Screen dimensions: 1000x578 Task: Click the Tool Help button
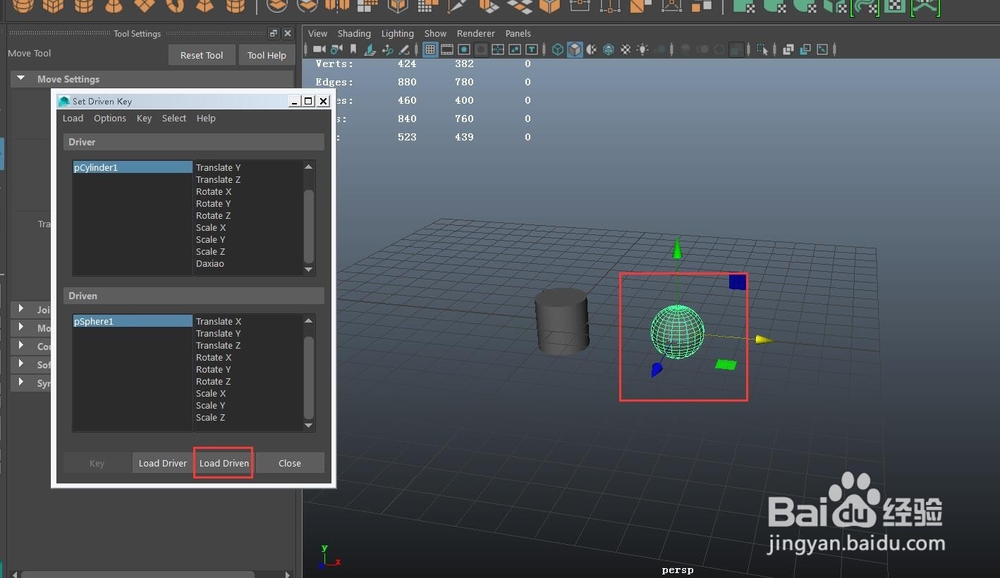pos(267,55)
